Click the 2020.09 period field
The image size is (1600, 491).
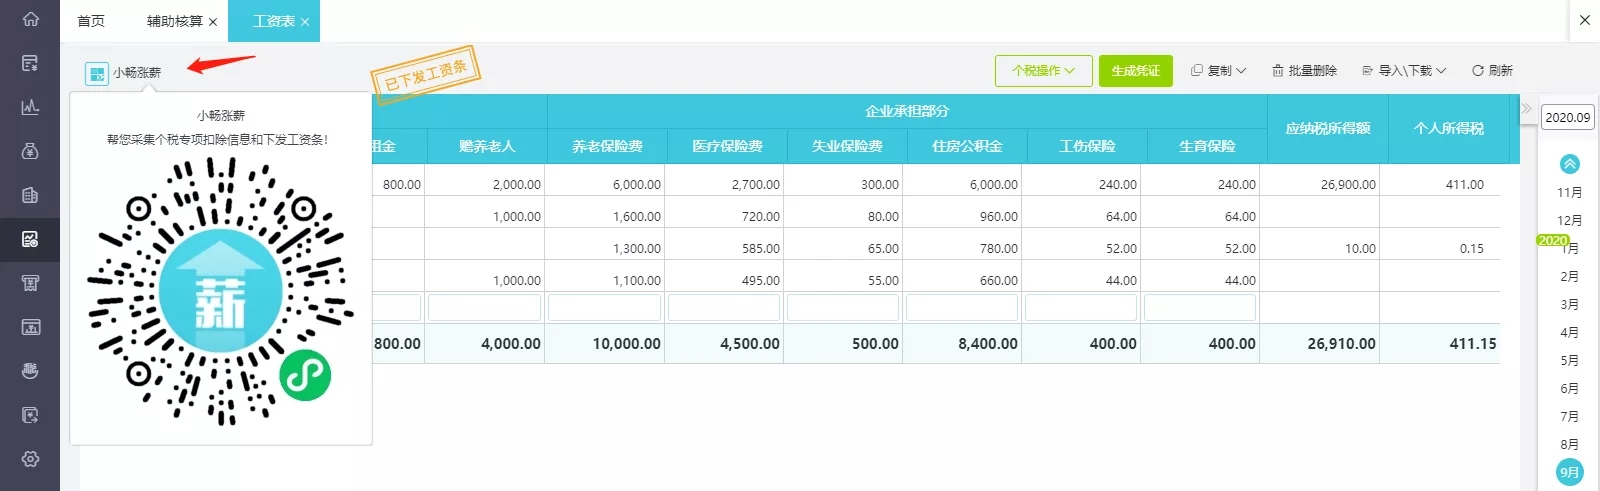point(1567,117)
